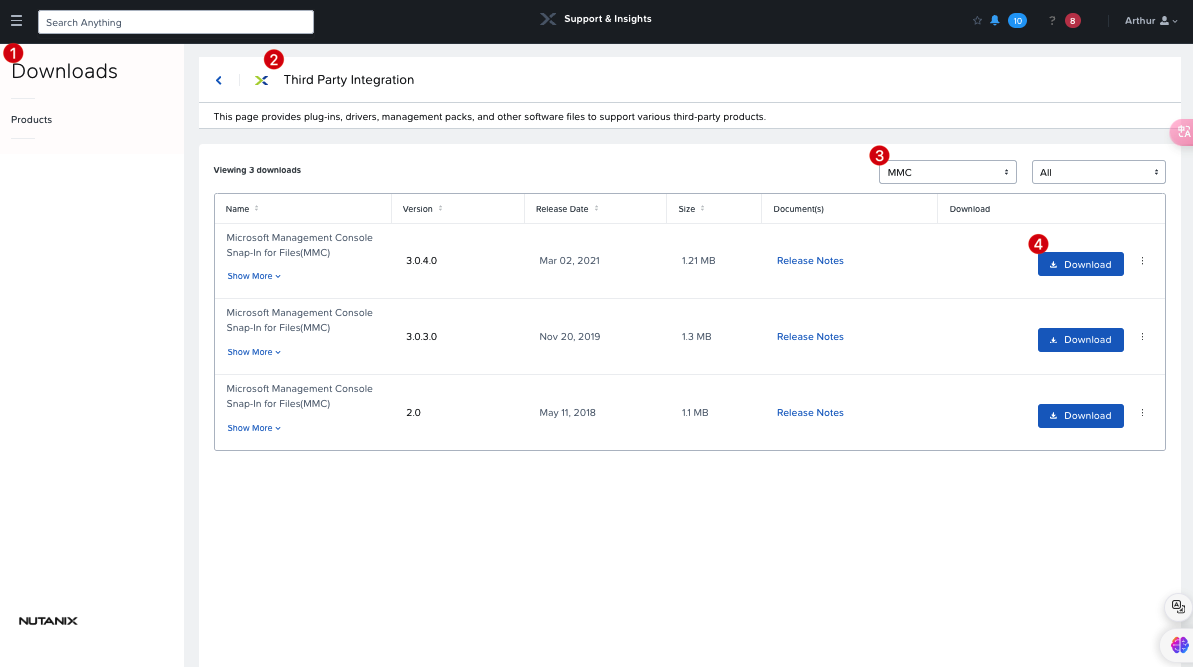
Task: Expand Show More for version 3.0.4.0
Action: 254,276
